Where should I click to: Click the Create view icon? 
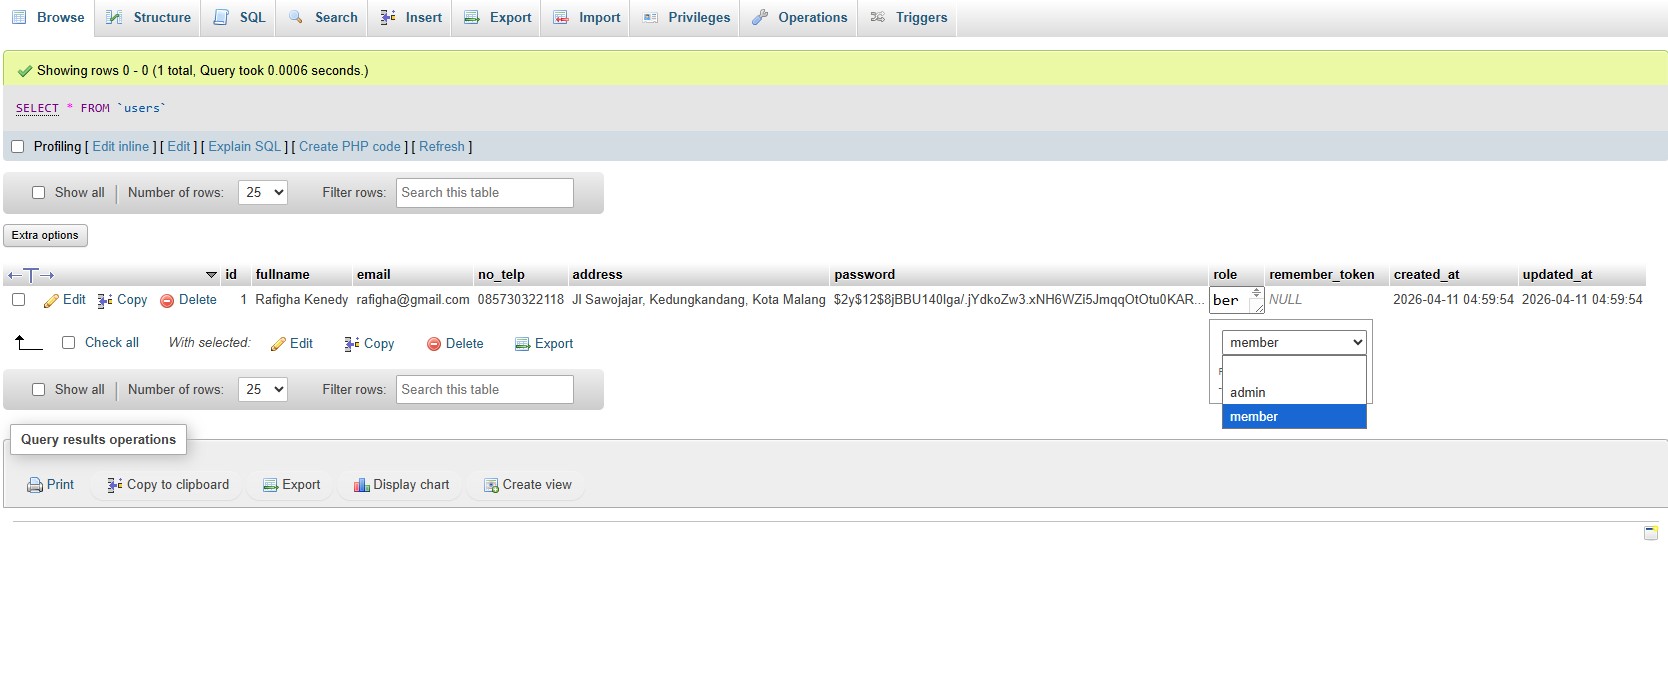tap(491, 485)
